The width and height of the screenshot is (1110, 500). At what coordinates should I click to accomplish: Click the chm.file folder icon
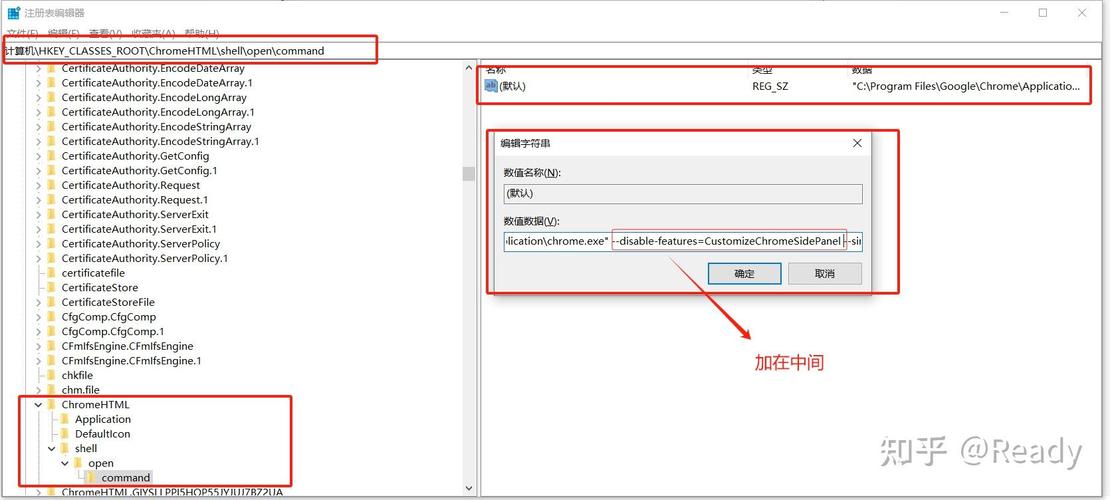51,390
